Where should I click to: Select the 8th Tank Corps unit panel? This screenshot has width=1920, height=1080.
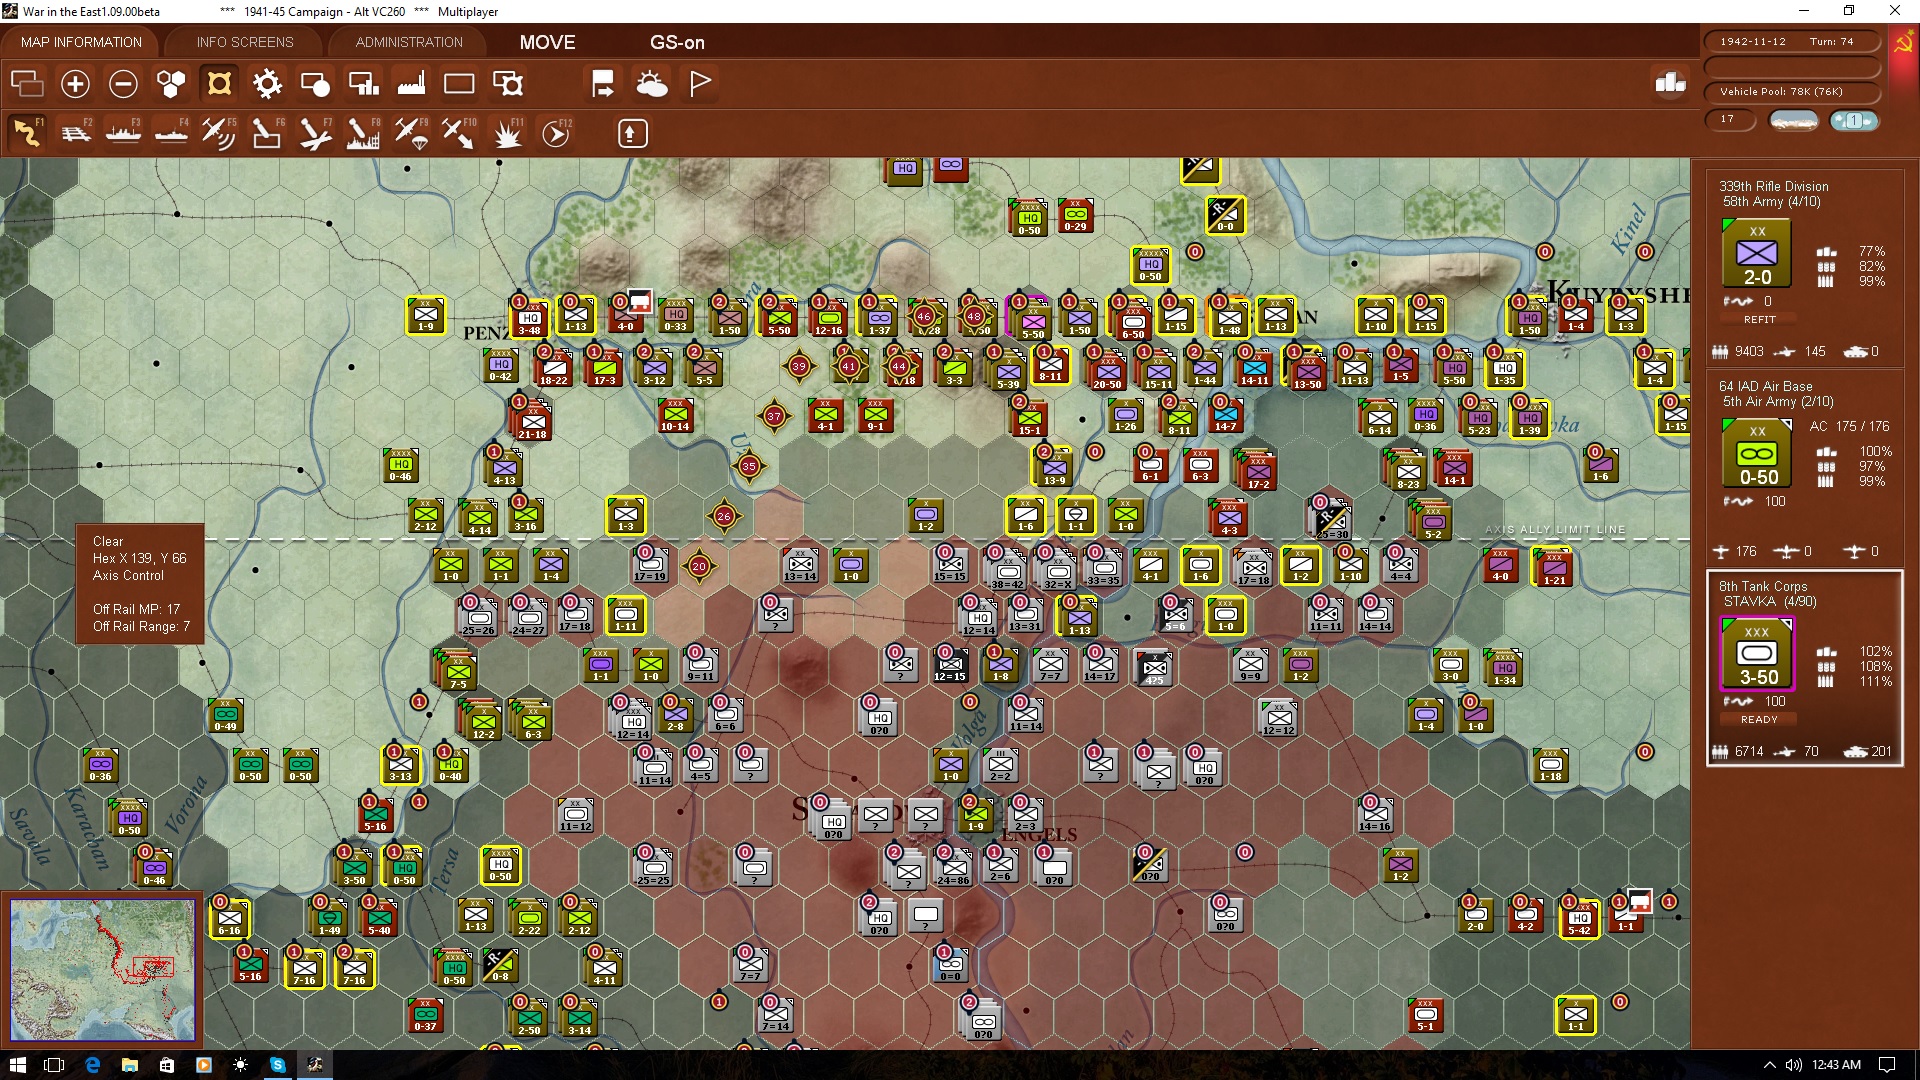(x=1804, y=668)
